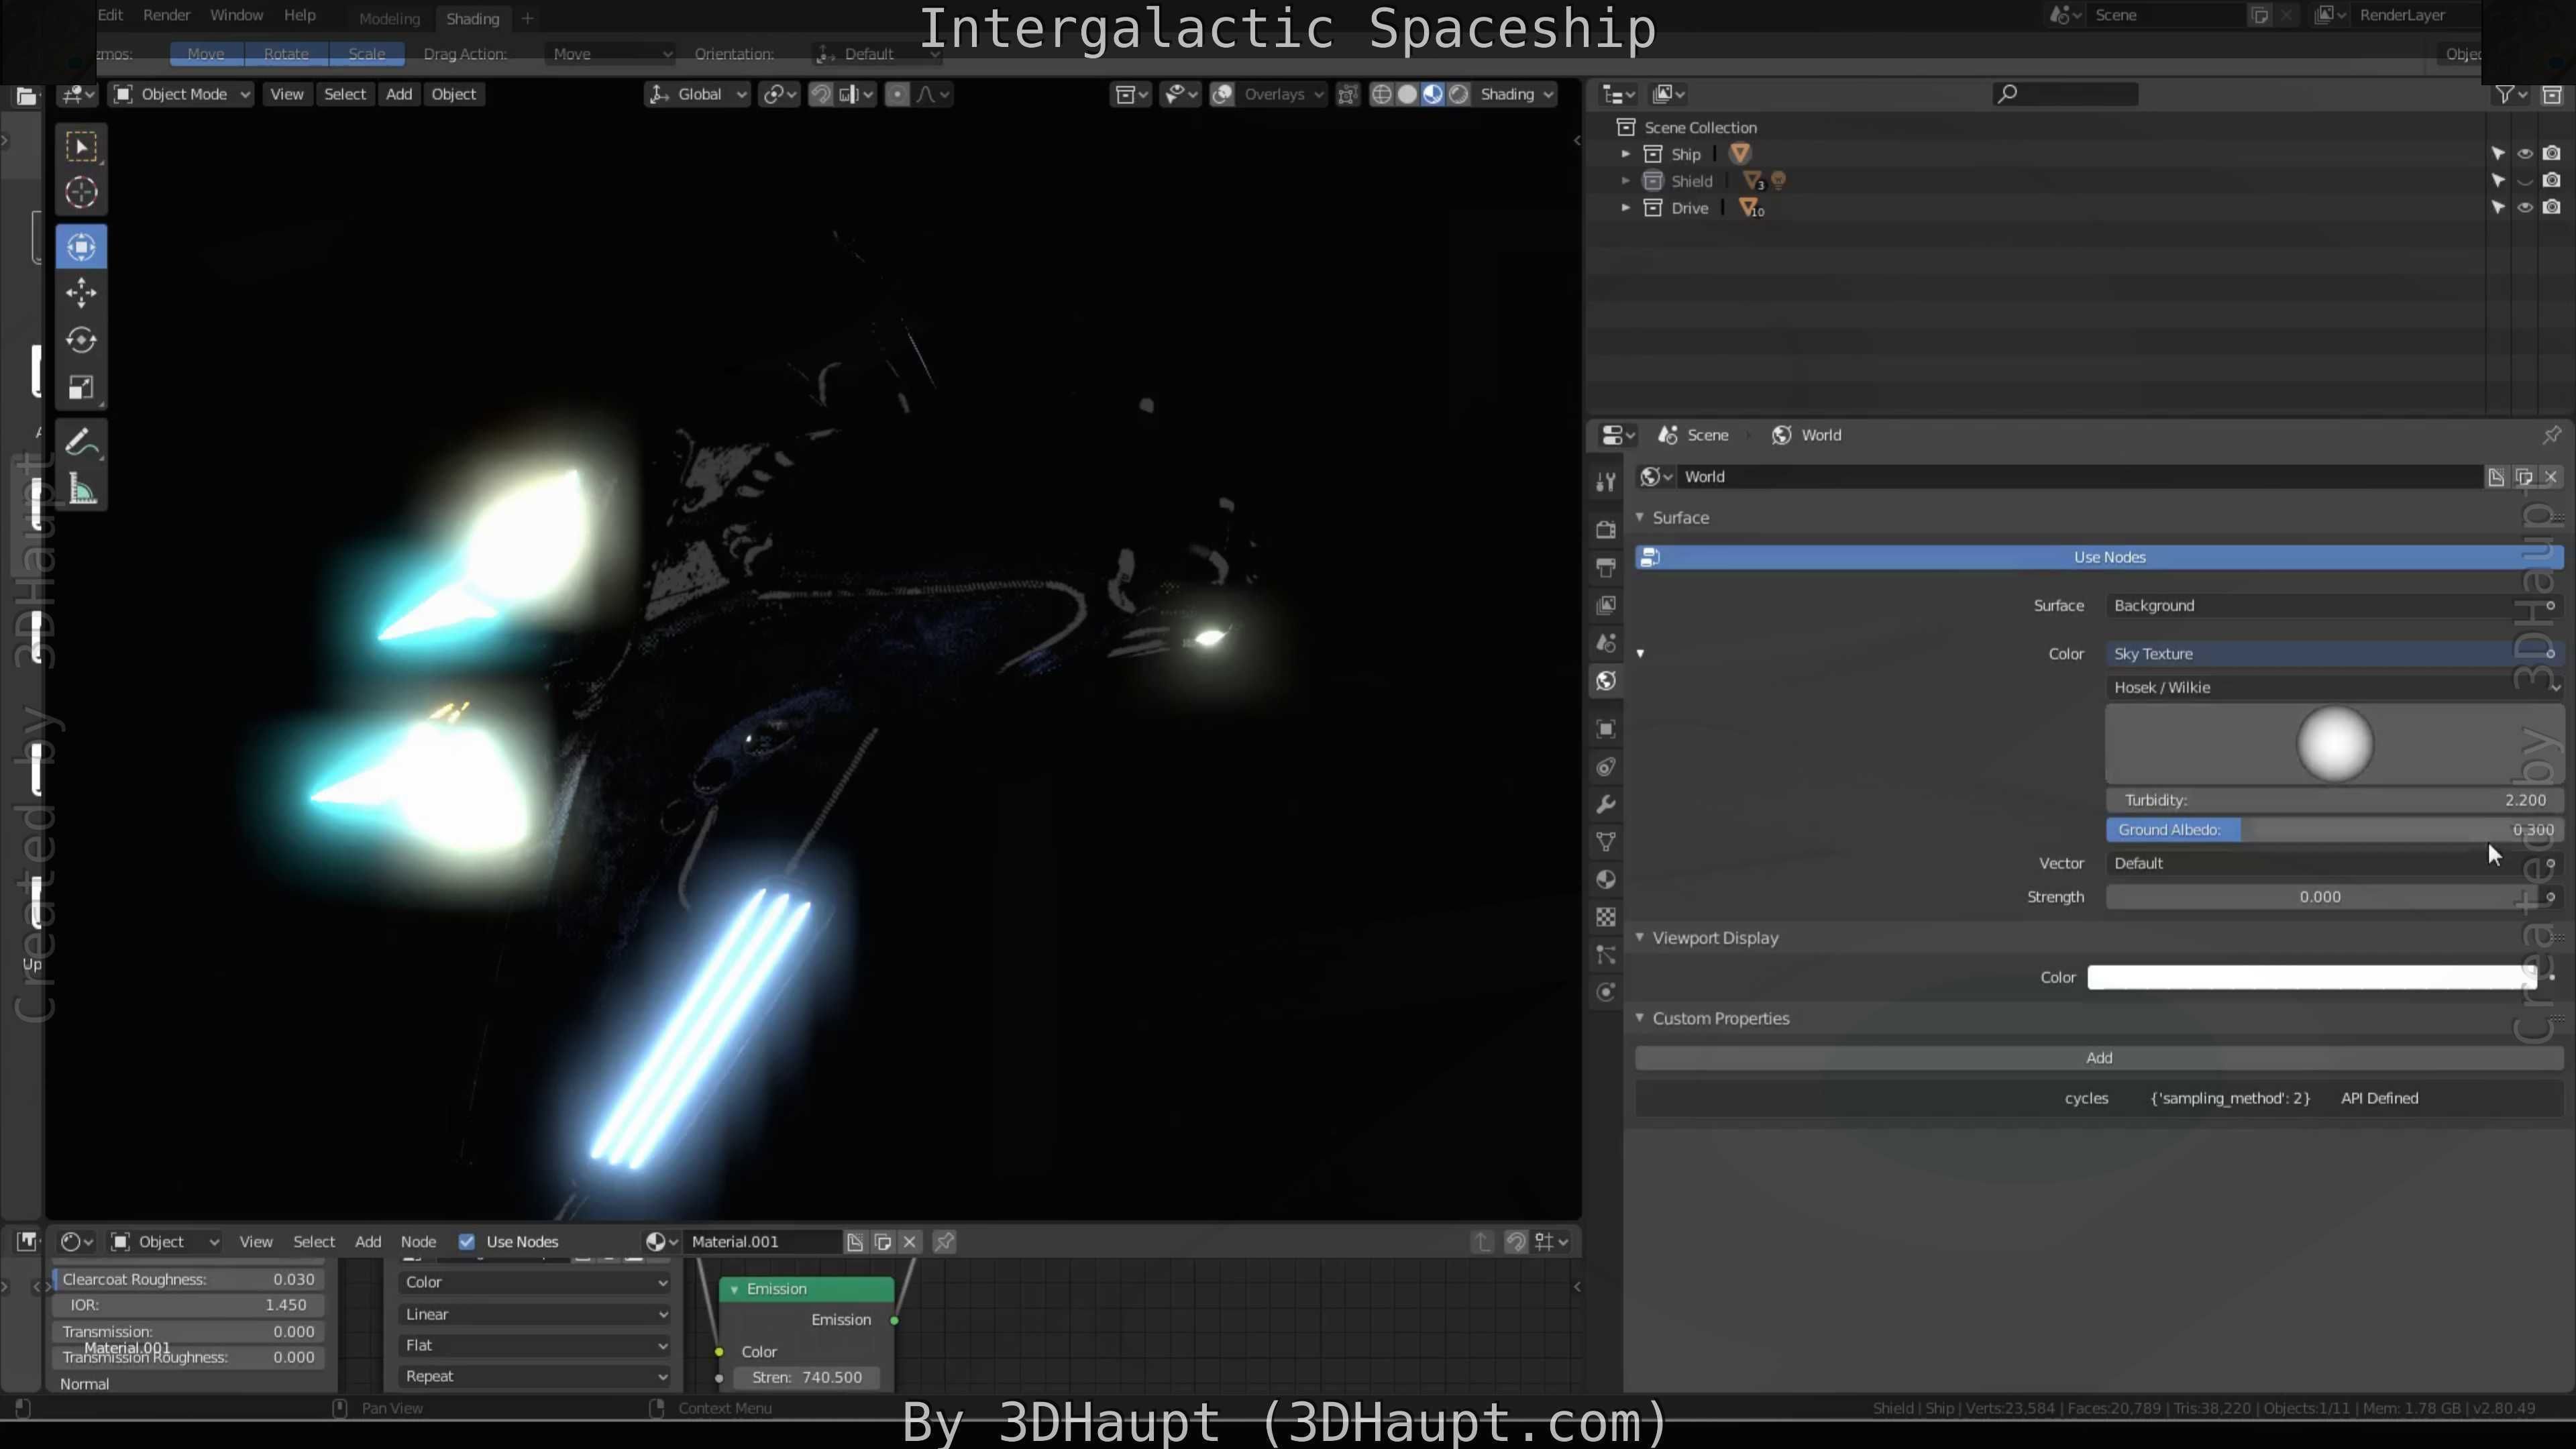Click the Viewport Display white color swatch
The image size is (2576, 1449).
(x=2310, y=977)
